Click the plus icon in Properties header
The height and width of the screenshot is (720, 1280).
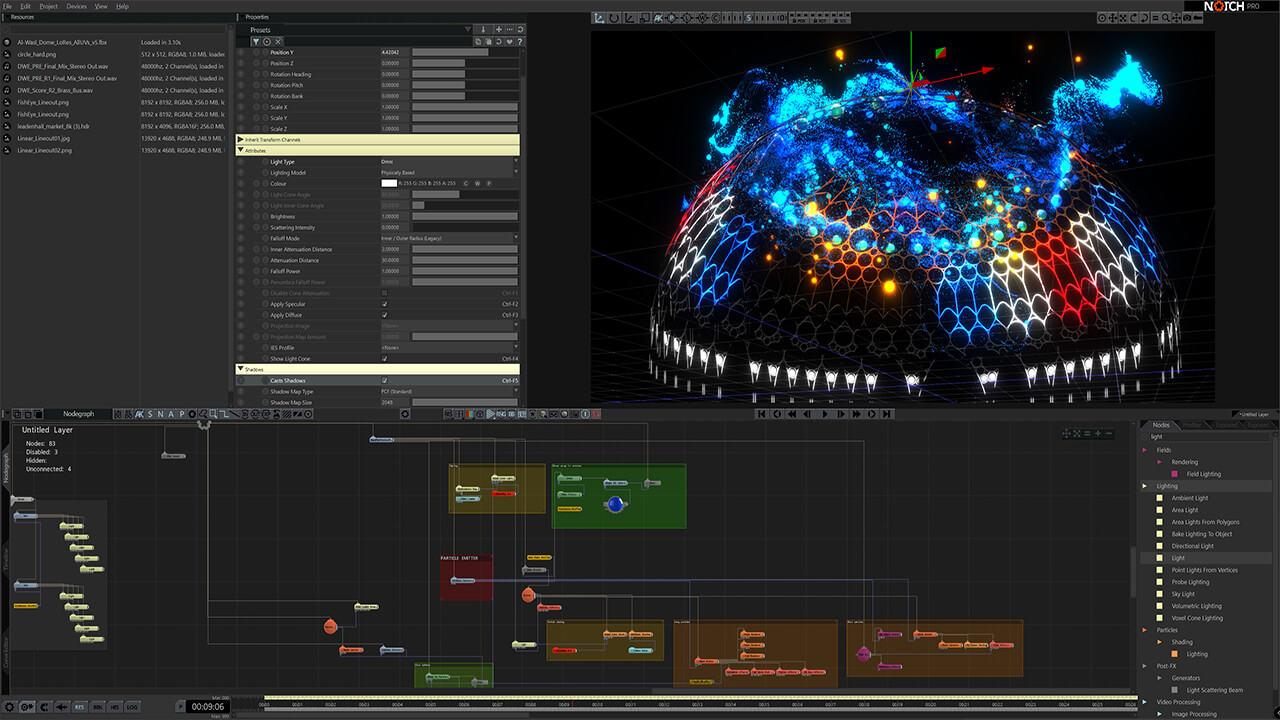tap(499, 30)
